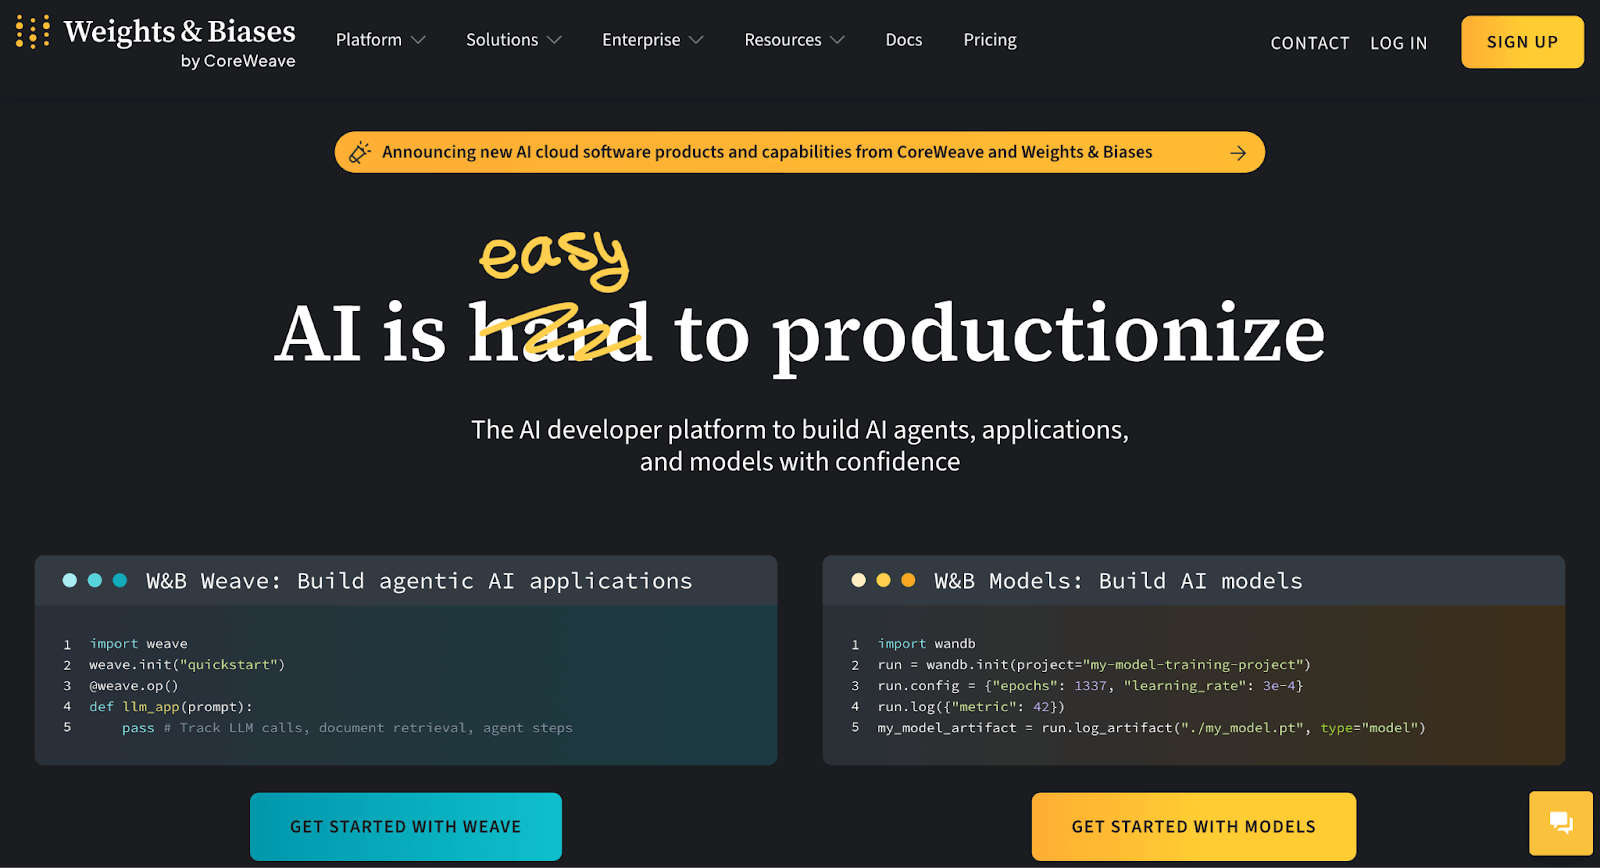Image resolution: width=1600 pixels, height=868 pixels.
Task: Click LOG IN in the header
Action: [1398, 43]
